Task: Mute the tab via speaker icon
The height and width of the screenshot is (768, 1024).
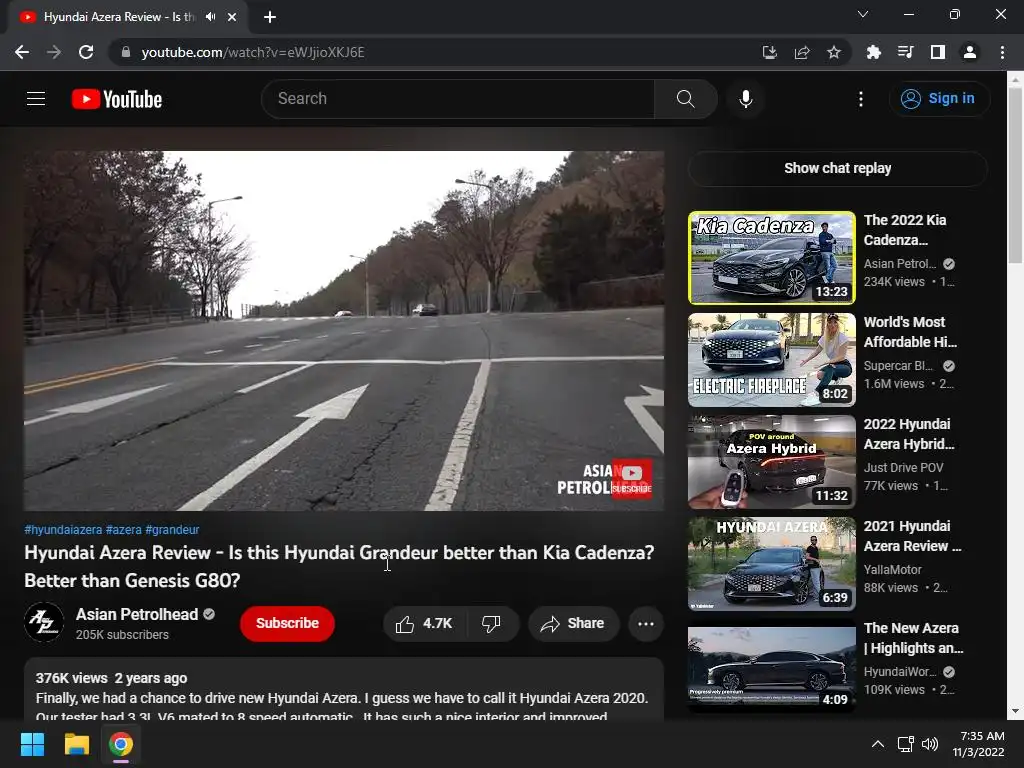Action: (x=210, y=17)
